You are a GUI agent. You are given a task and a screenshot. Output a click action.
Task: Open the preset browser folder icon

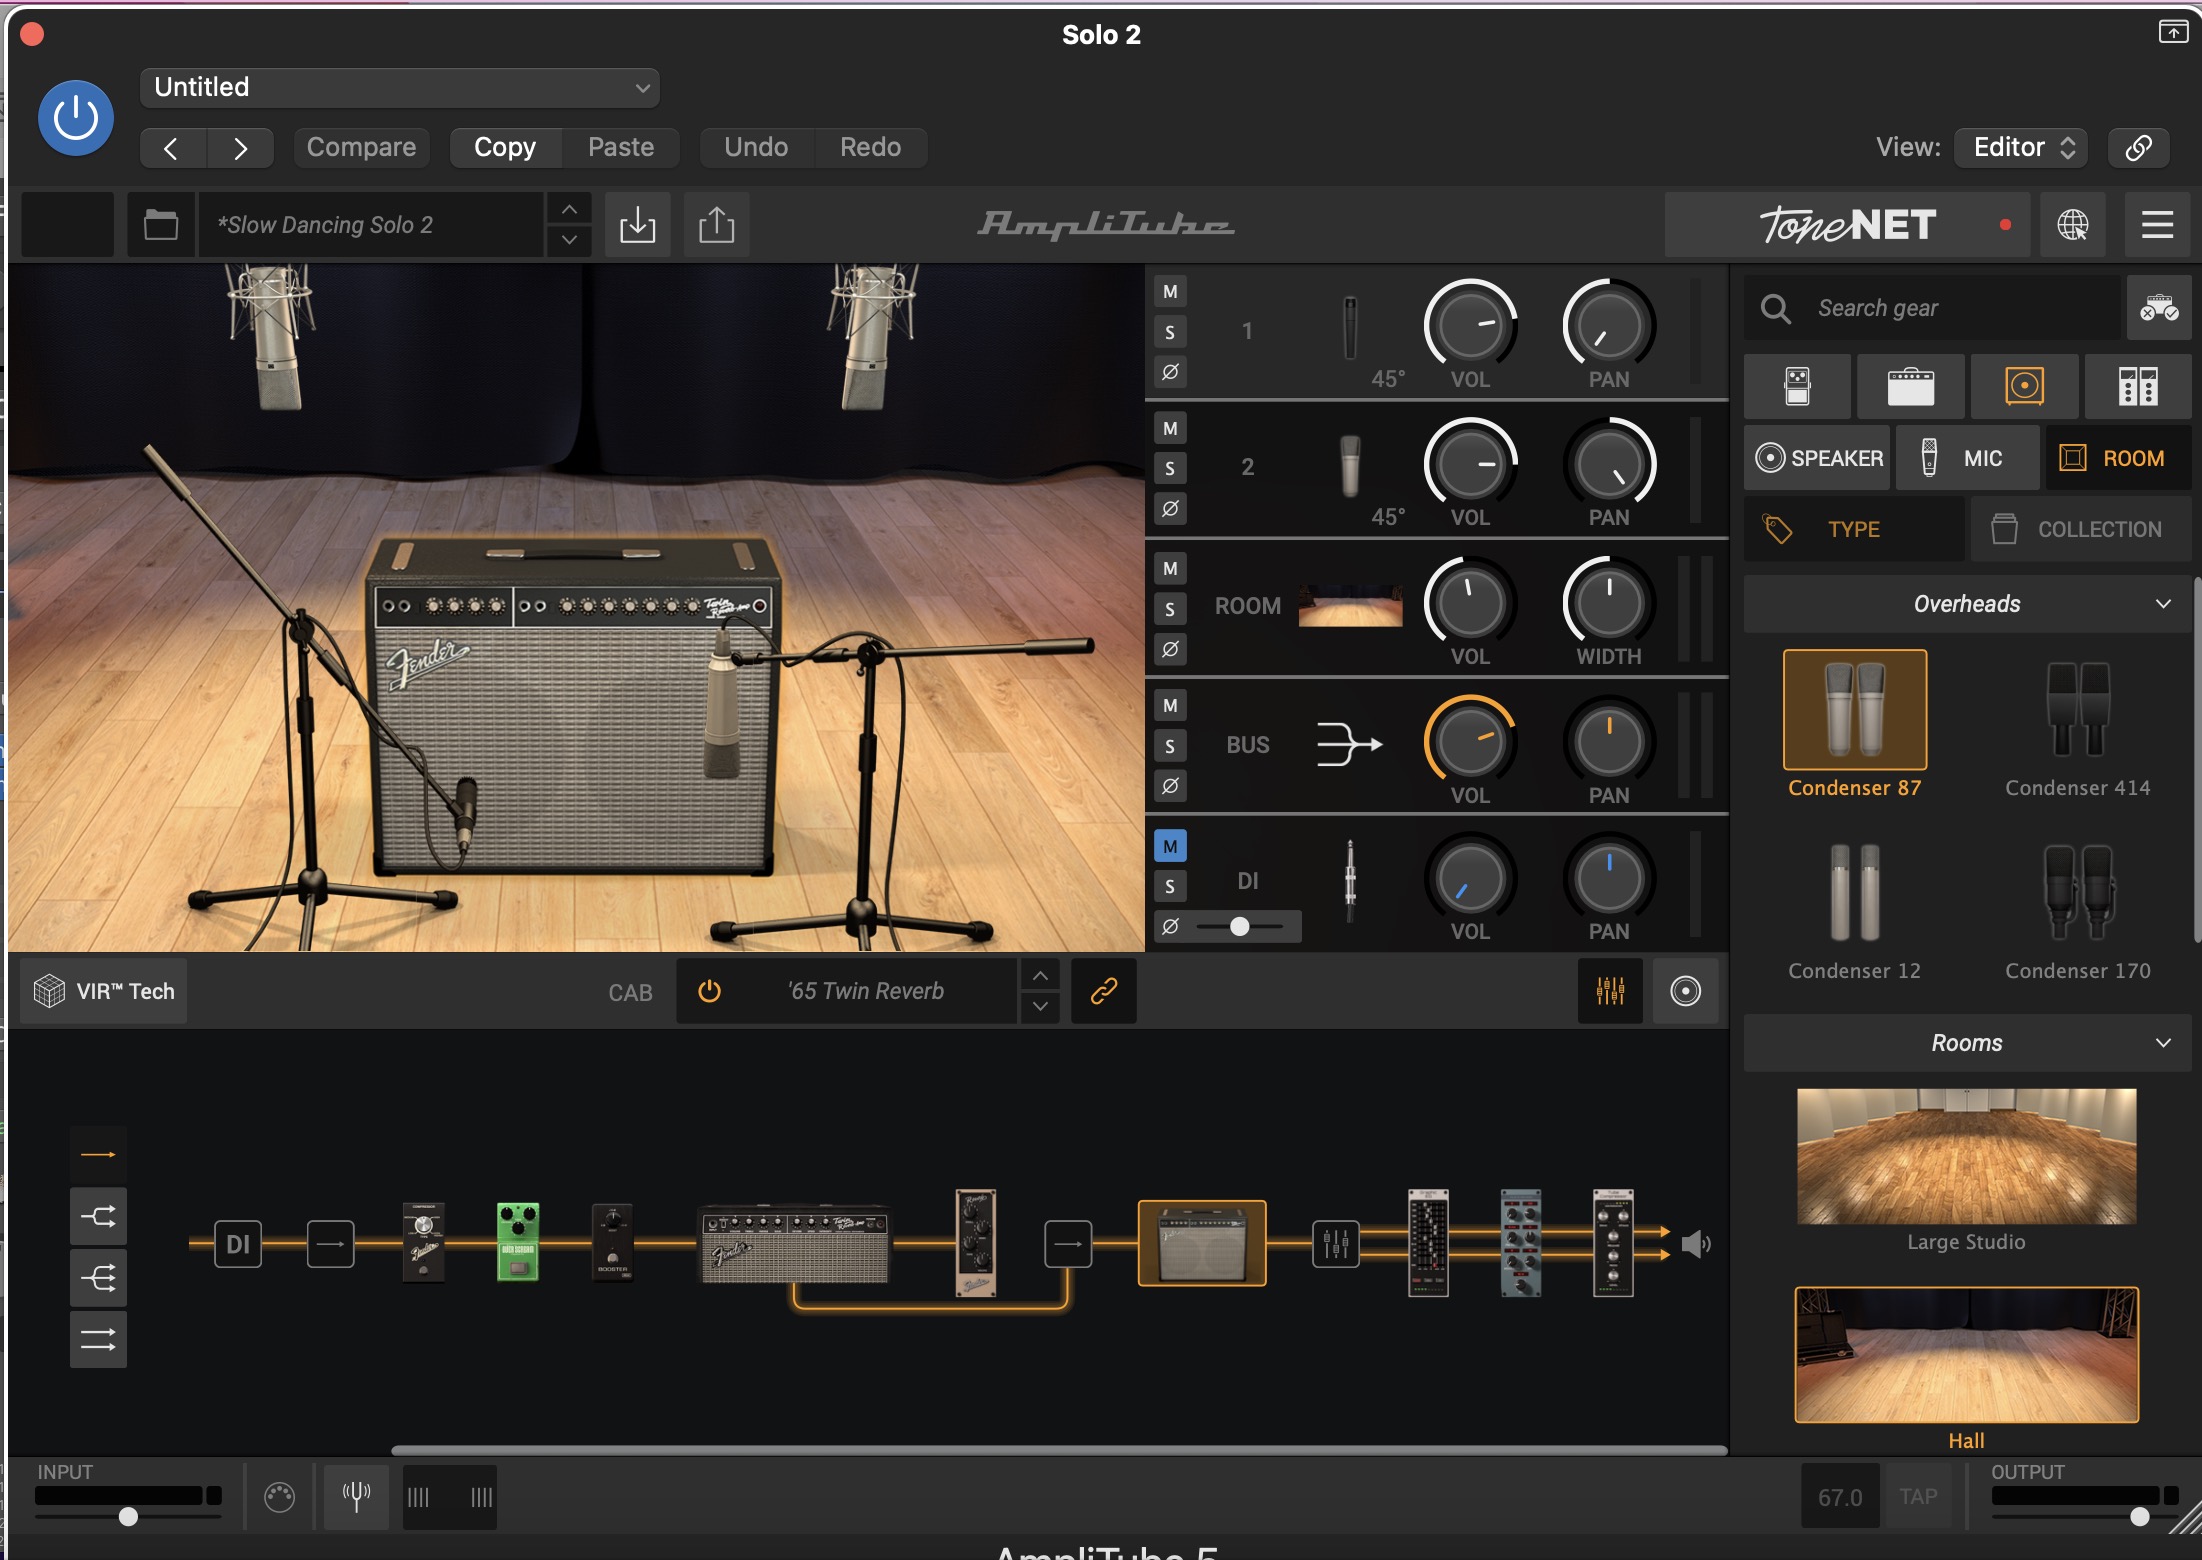click(x=160, y=225)
